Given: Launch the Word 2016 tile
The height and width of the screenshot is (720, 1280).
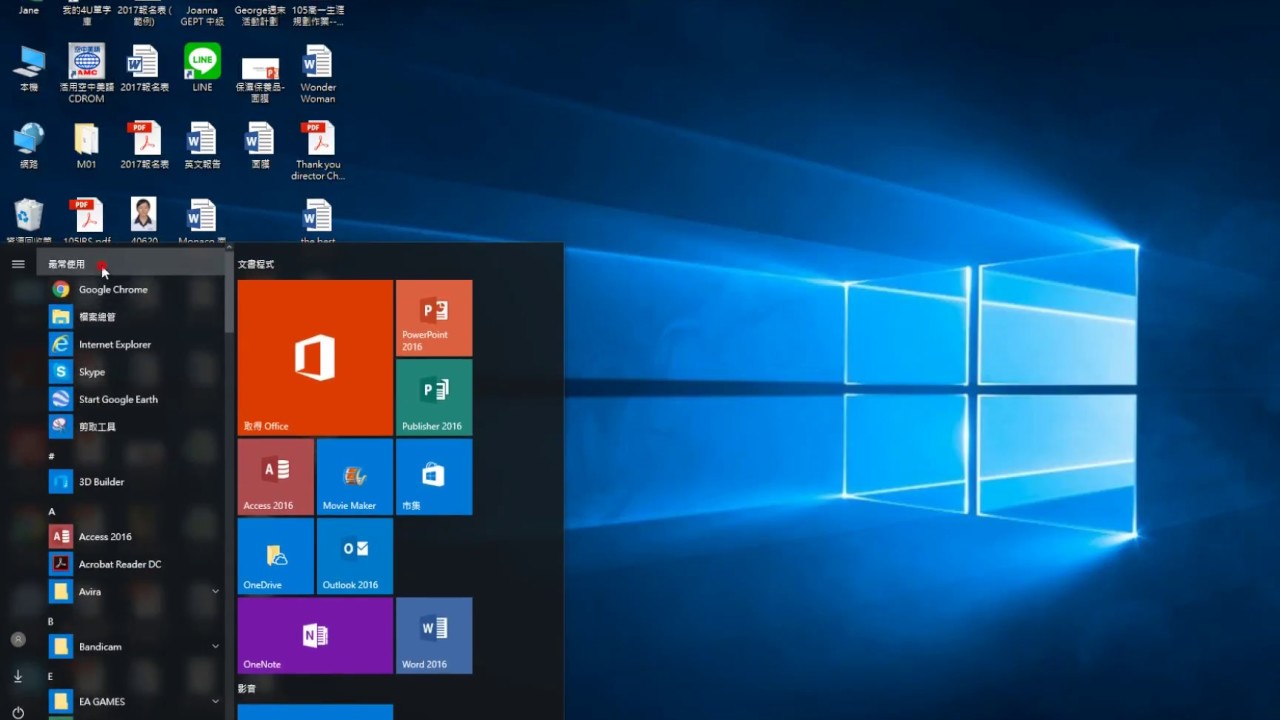Looking at the screenshot, I should click(x=434, y=635).
